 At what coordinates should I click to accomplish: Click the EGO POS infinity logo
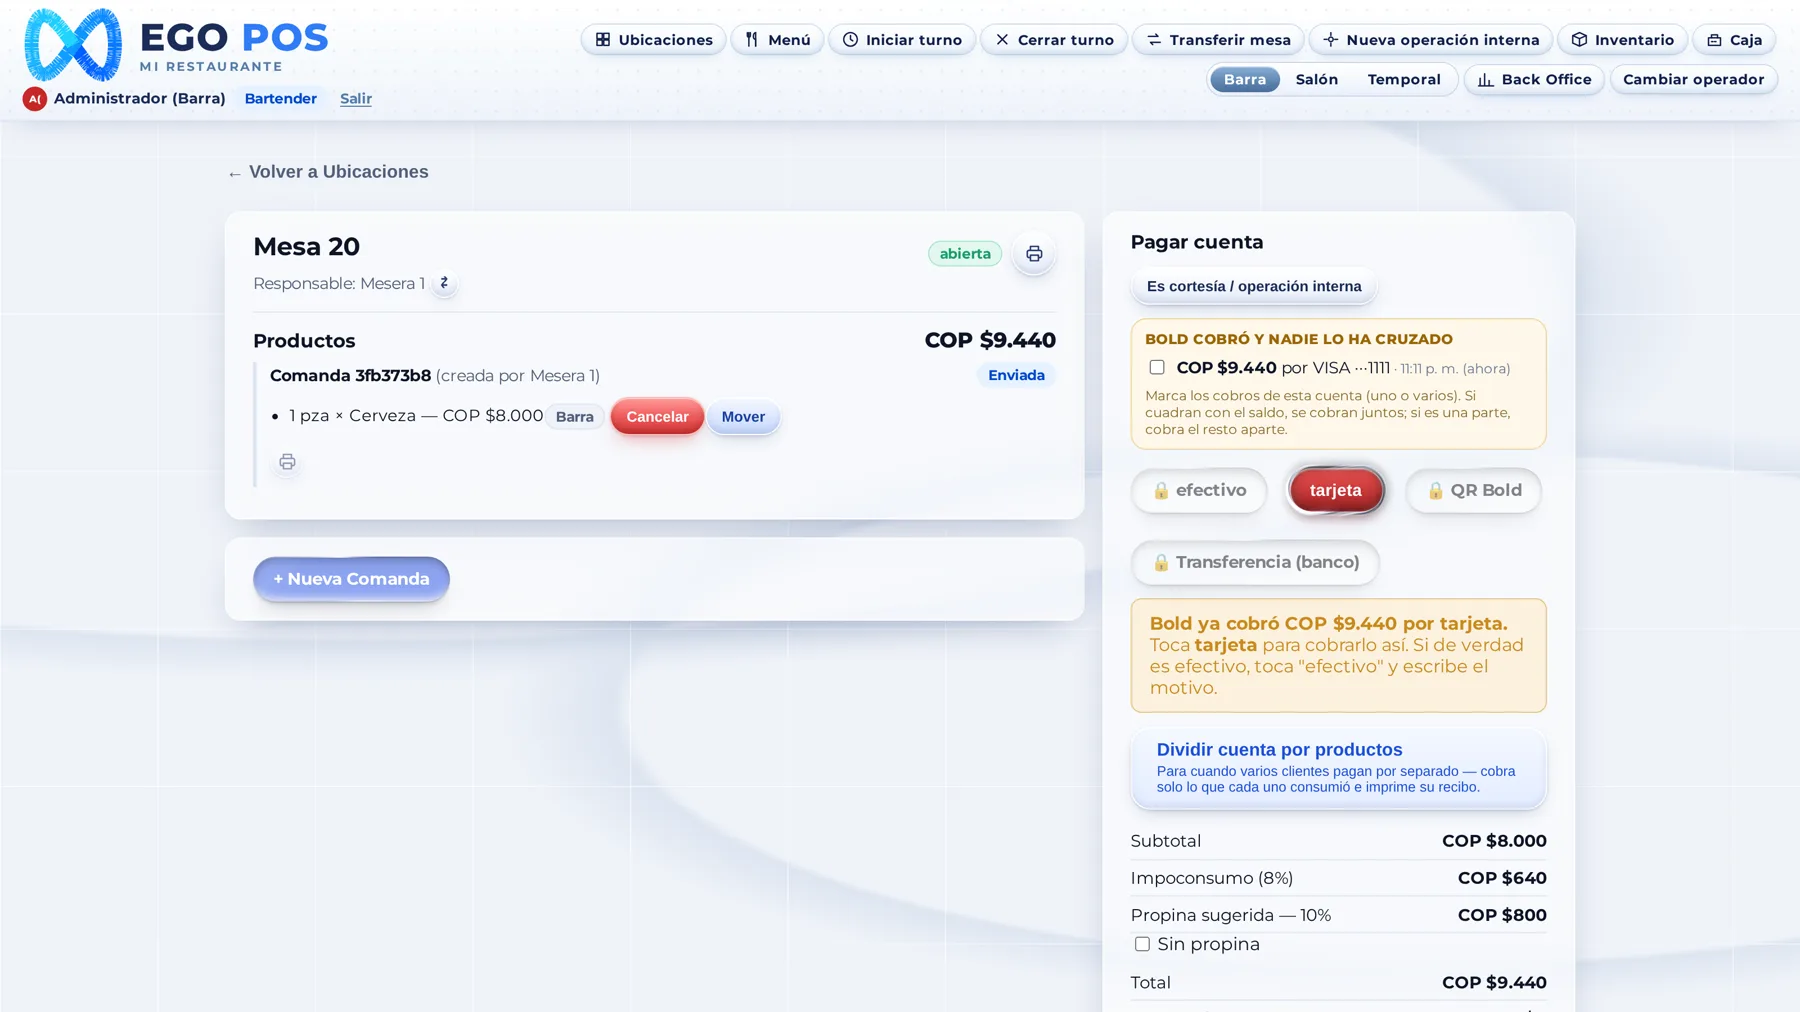pyautogui.click(x=73, y=45)
